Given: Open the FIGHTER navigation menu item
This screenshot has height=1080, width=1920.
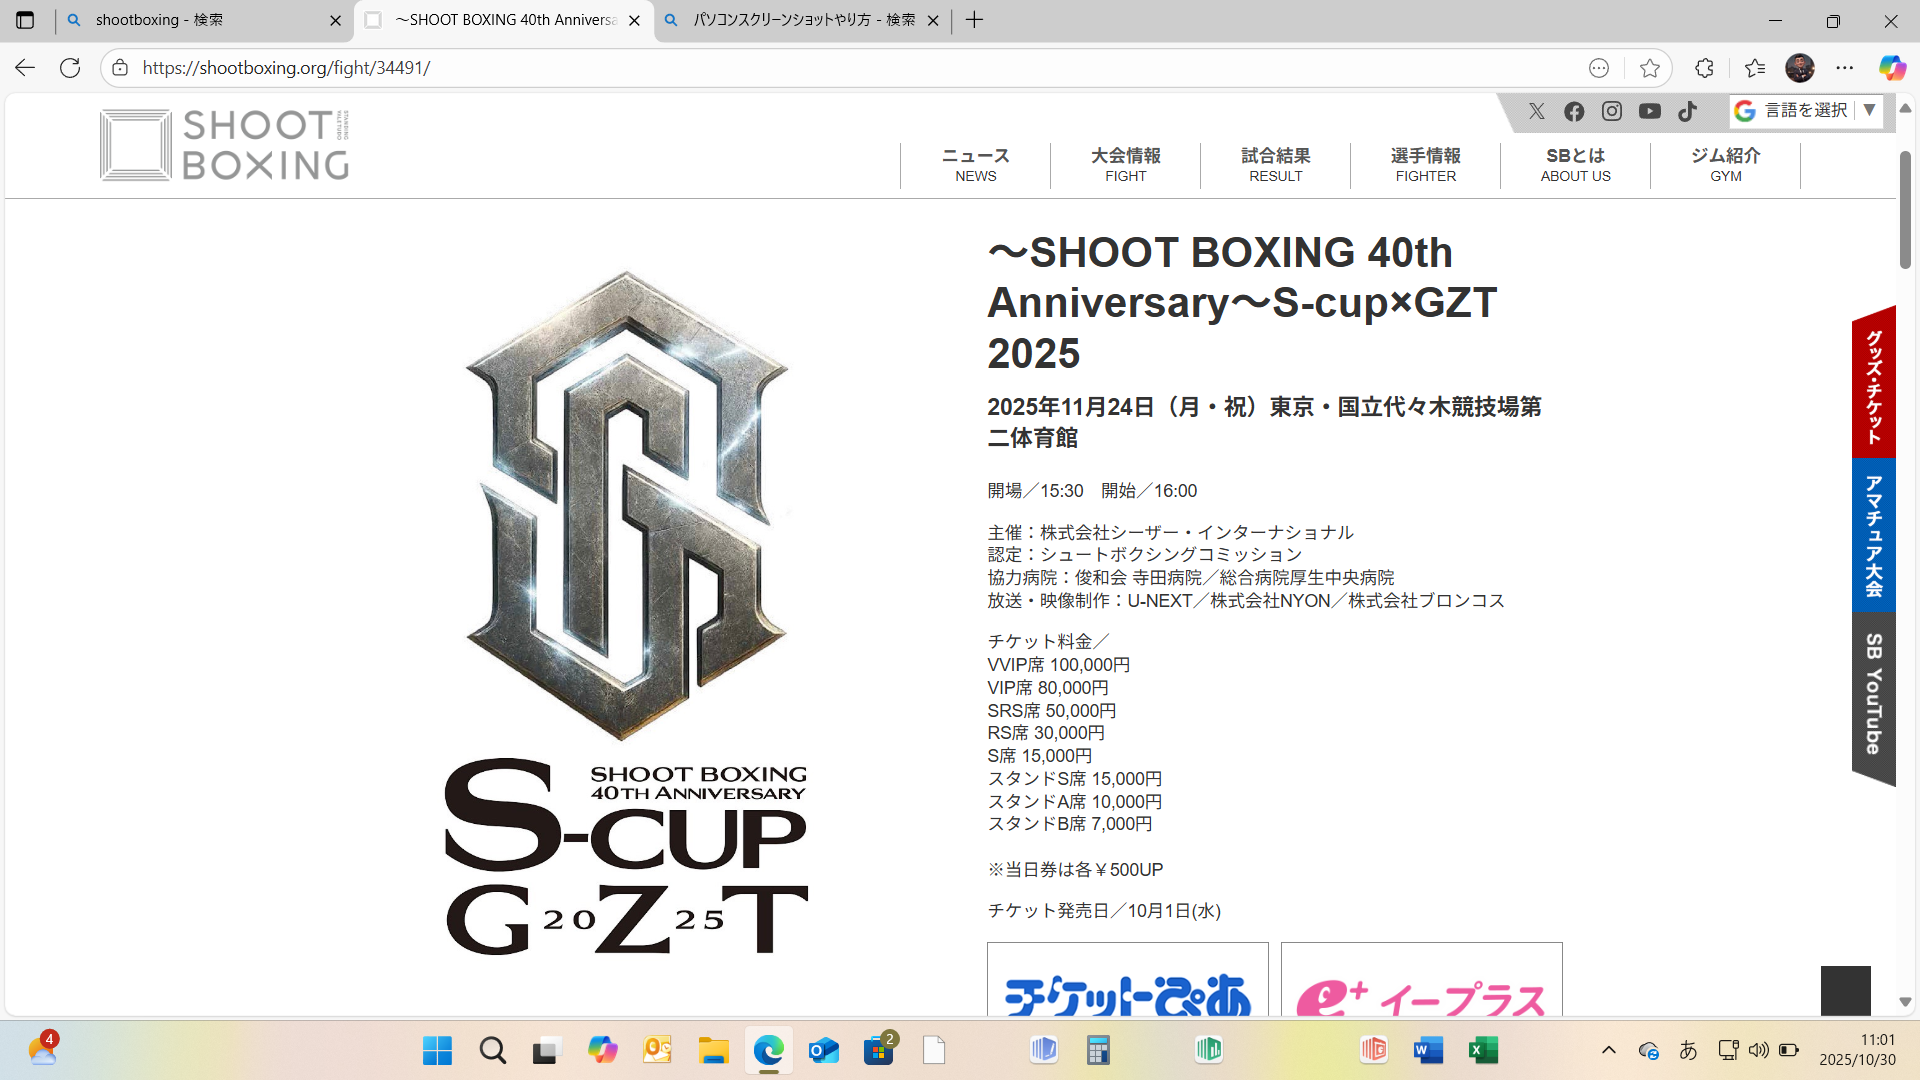Looking at the screenshot, I should (1425, 165).
